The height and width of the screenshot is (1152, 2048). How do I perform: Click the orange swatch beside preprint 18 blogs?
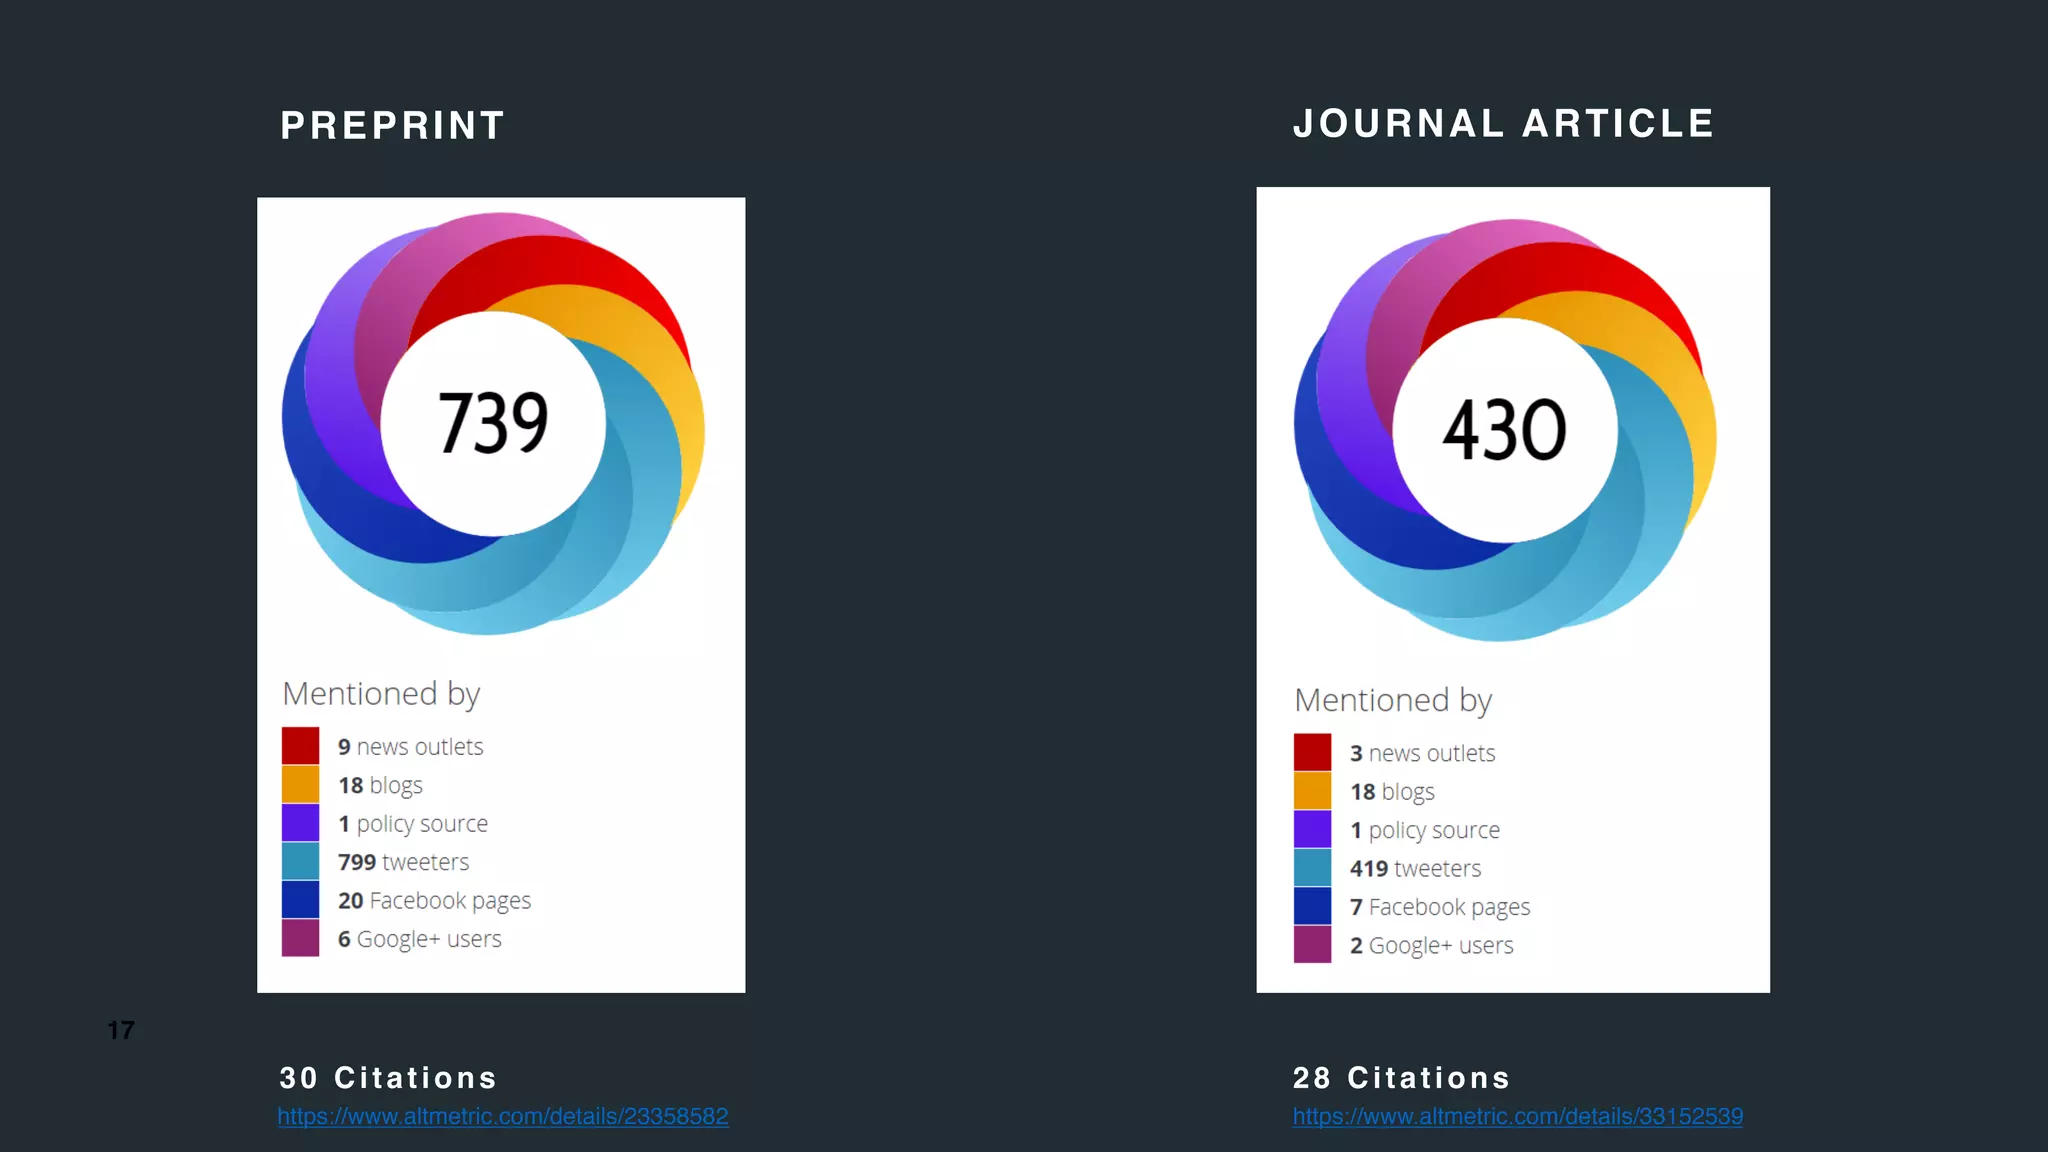(x=300, y=784)
